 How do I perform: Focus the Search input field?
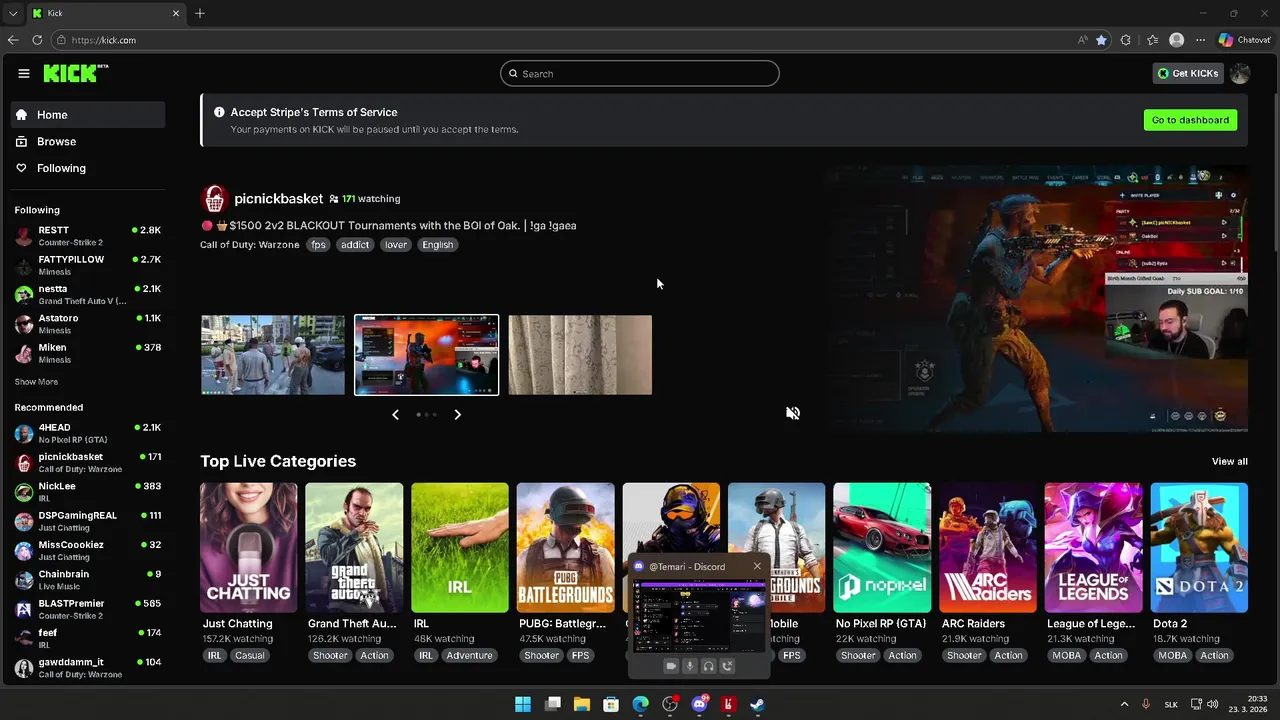(640, 73)
